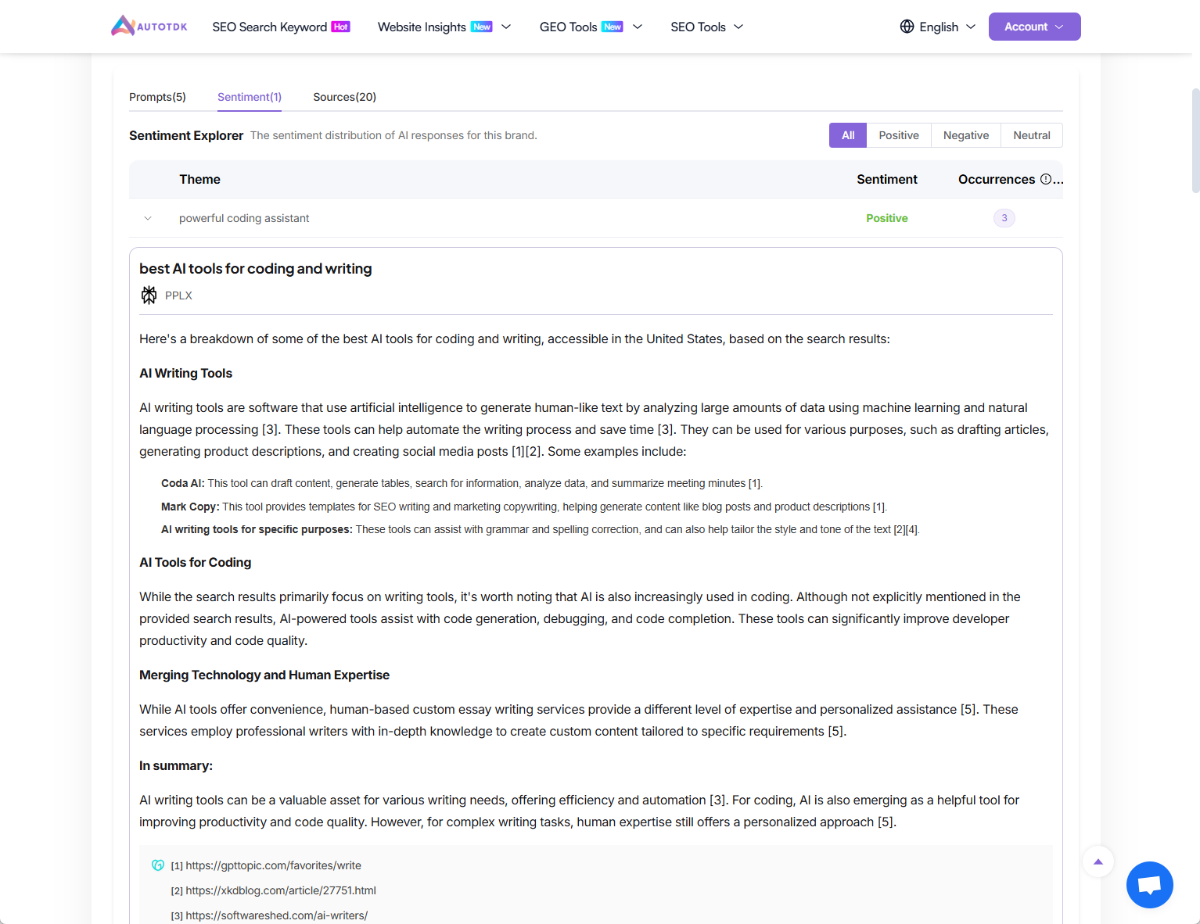1200x924 pixels.
Task: Switch to the Sources(20) tab
Action: pyautogui.click(x=344, y=97)
